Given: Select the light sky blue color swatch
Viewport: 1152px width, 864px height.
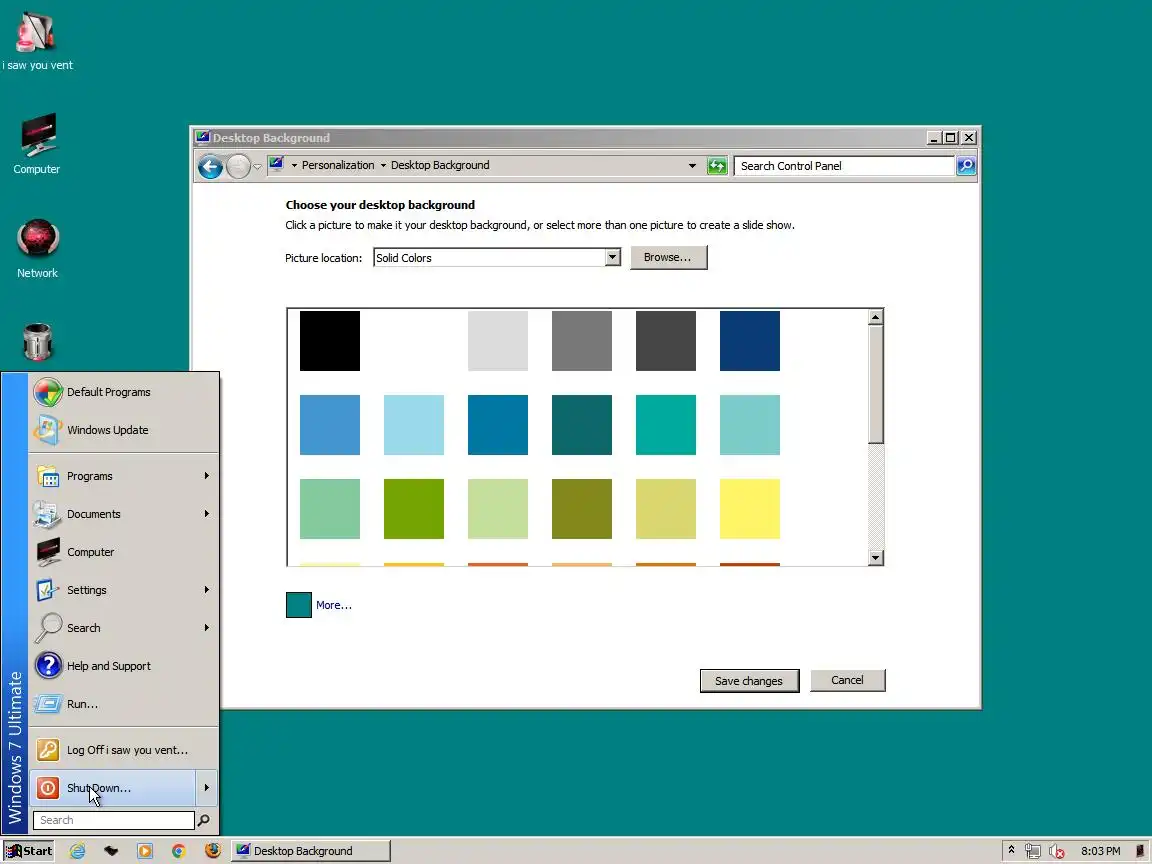Looking at the screenshot, I should point(414,425).
